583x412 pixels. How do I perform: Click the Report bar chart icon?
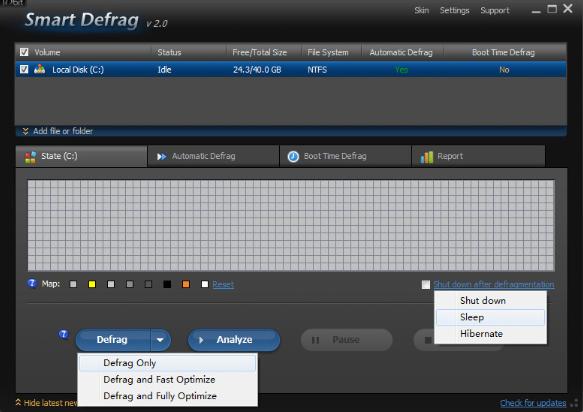coord(426,157)
